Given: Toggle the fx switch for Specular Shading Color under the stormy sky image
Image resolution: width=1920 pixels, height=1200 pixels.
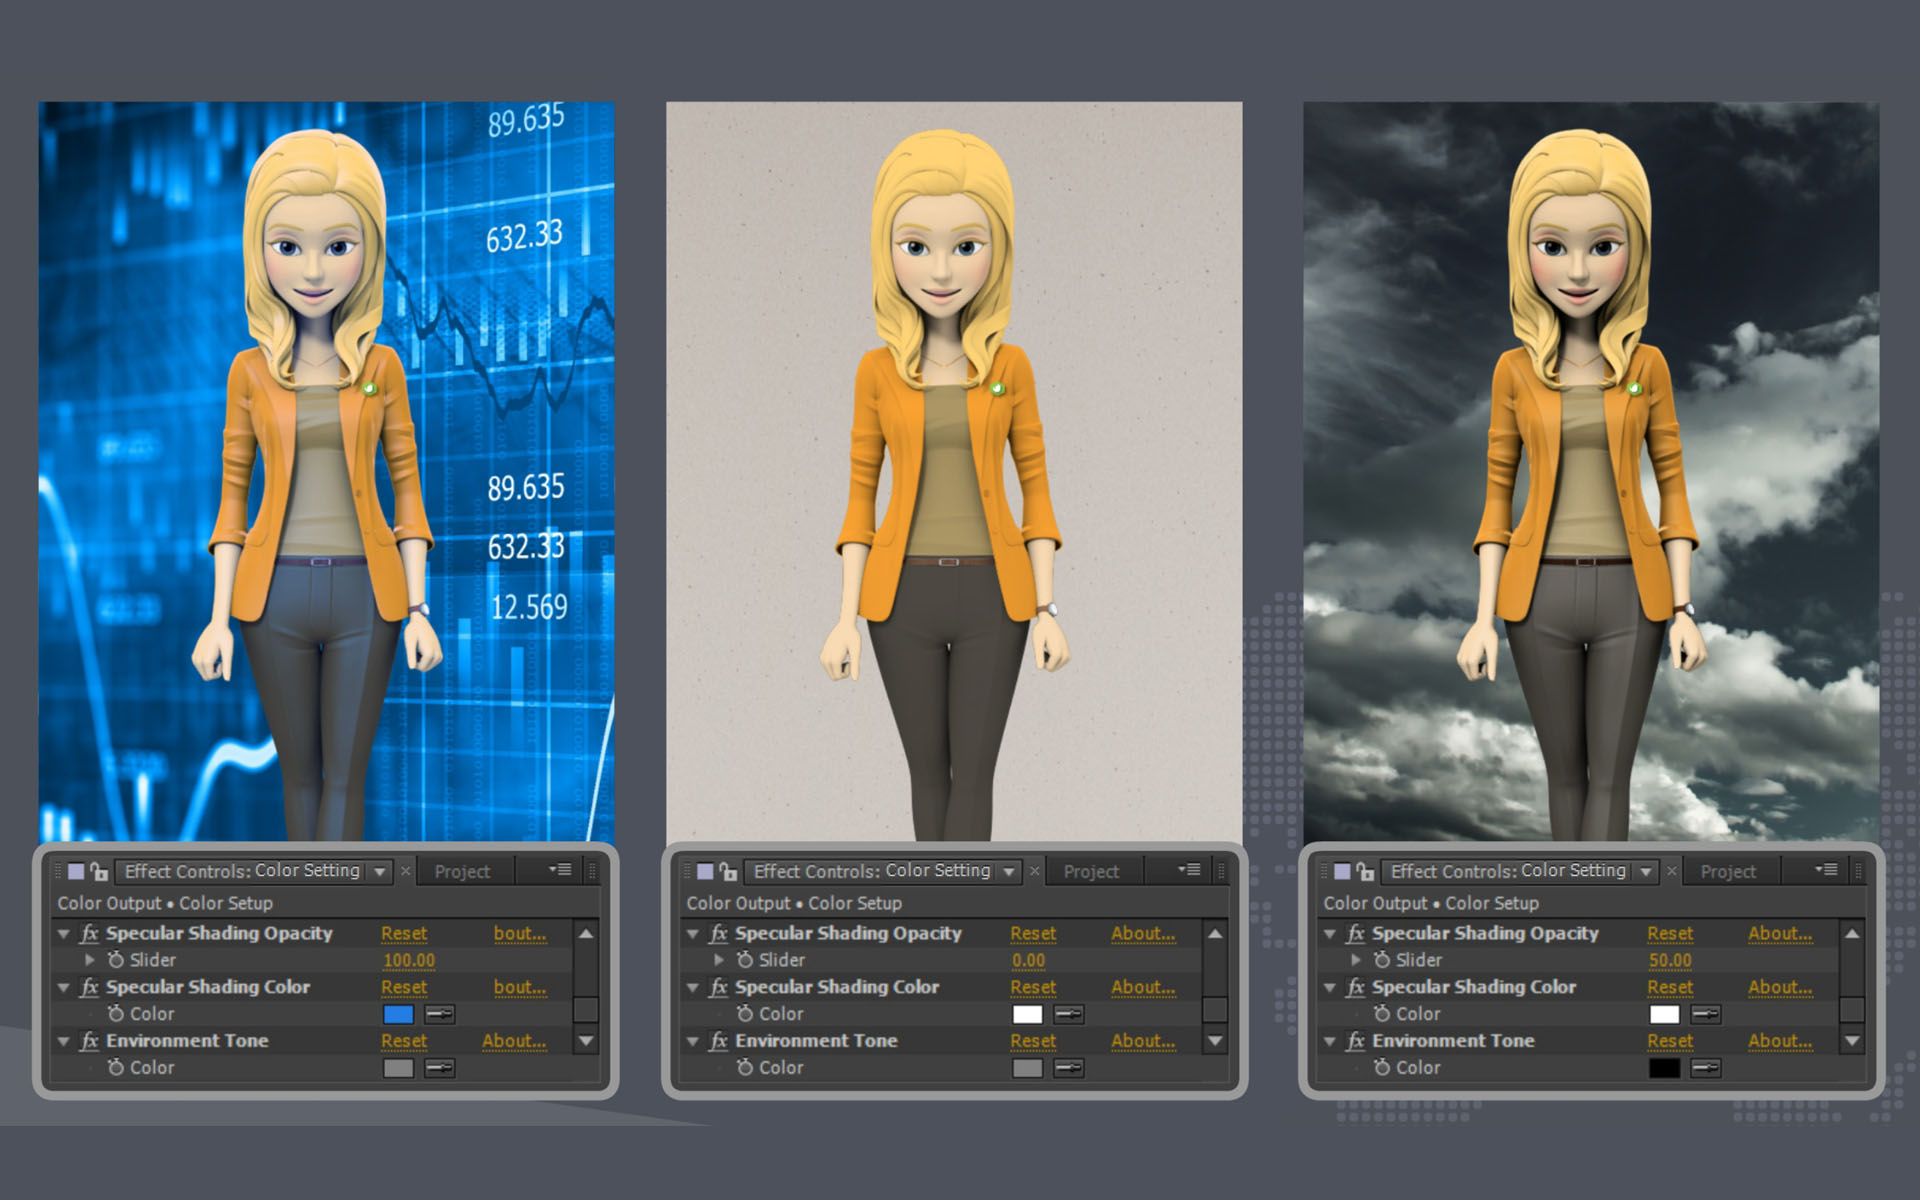Looking at the screenshot, I should (1356, 987).
